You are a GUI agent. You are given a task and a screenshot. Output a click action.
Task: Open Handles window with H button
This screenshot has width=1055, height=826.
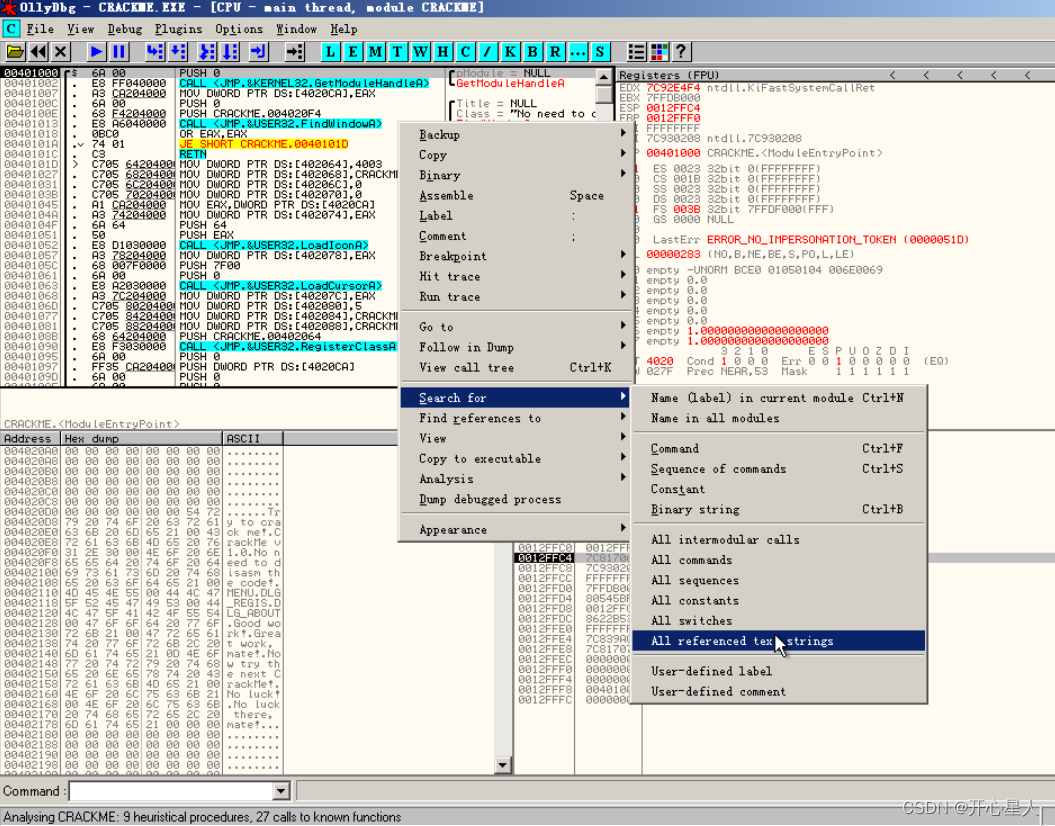443,52
